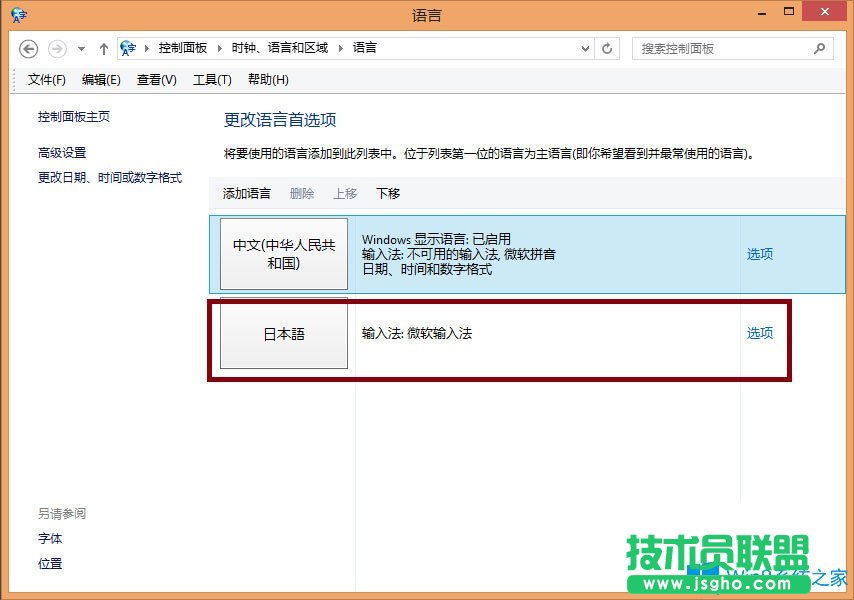Viewport: 854px width, 600px height.
Task: Click the language icon in the address bar
Action: (128, 47)
